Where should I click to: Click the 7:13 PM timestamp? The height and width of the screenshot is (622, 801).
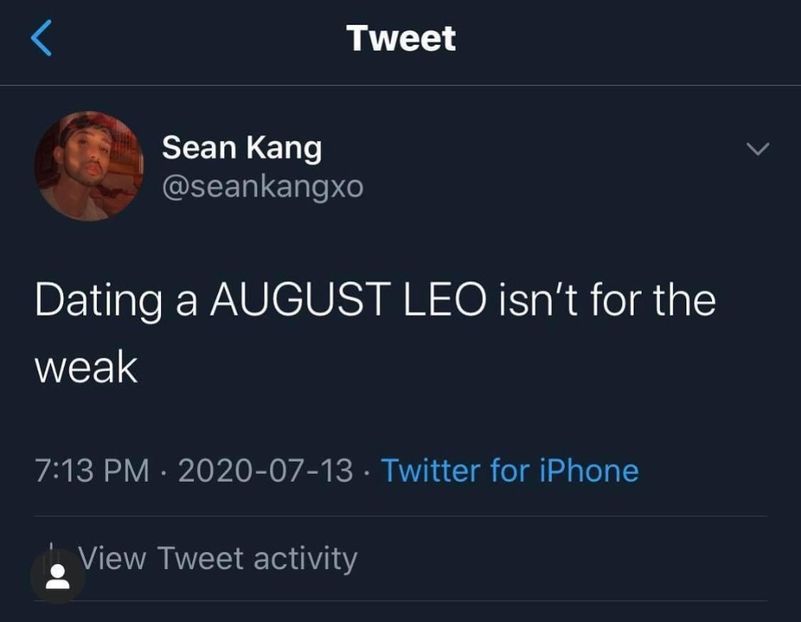(92, 469)
